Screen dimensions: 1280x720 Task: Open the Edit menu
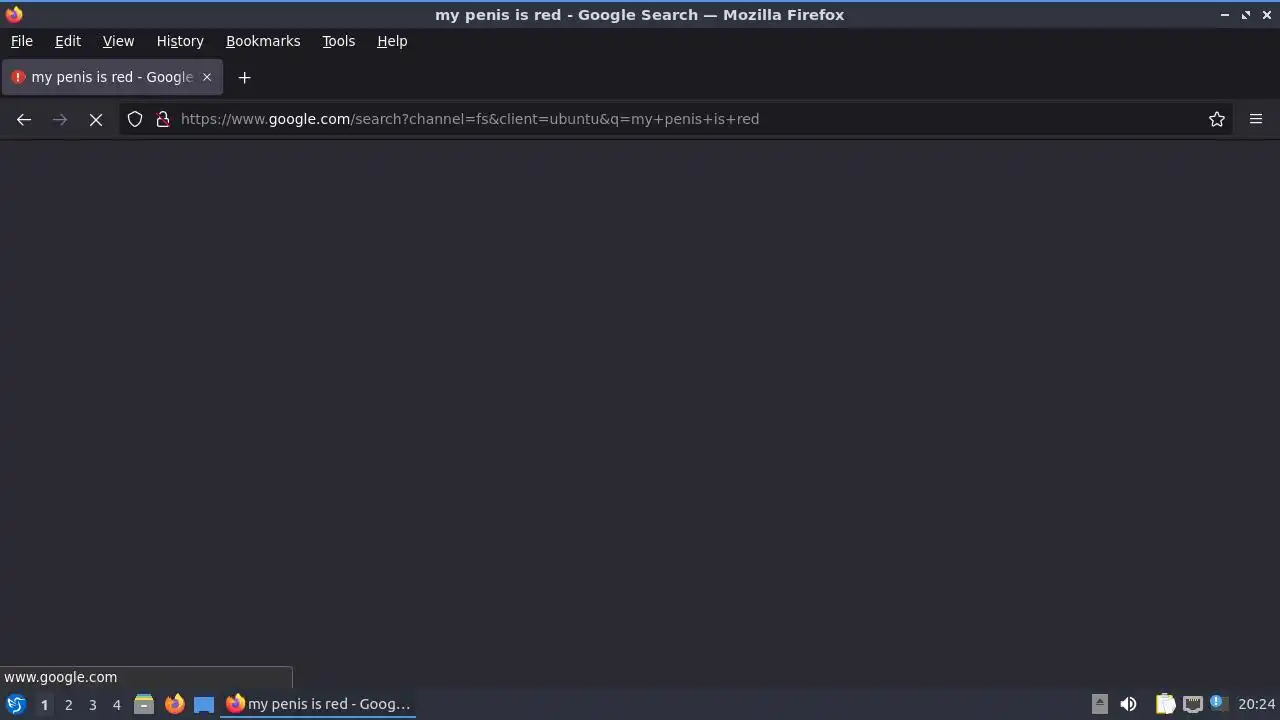68,41
